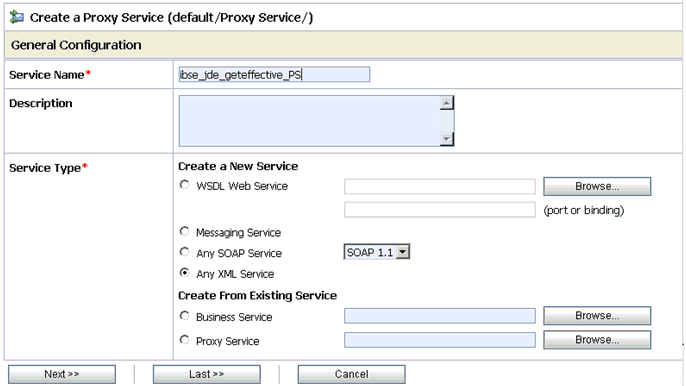686x386 pixels.
Task: Click the Last >> button
Action: tap(206, 374)
